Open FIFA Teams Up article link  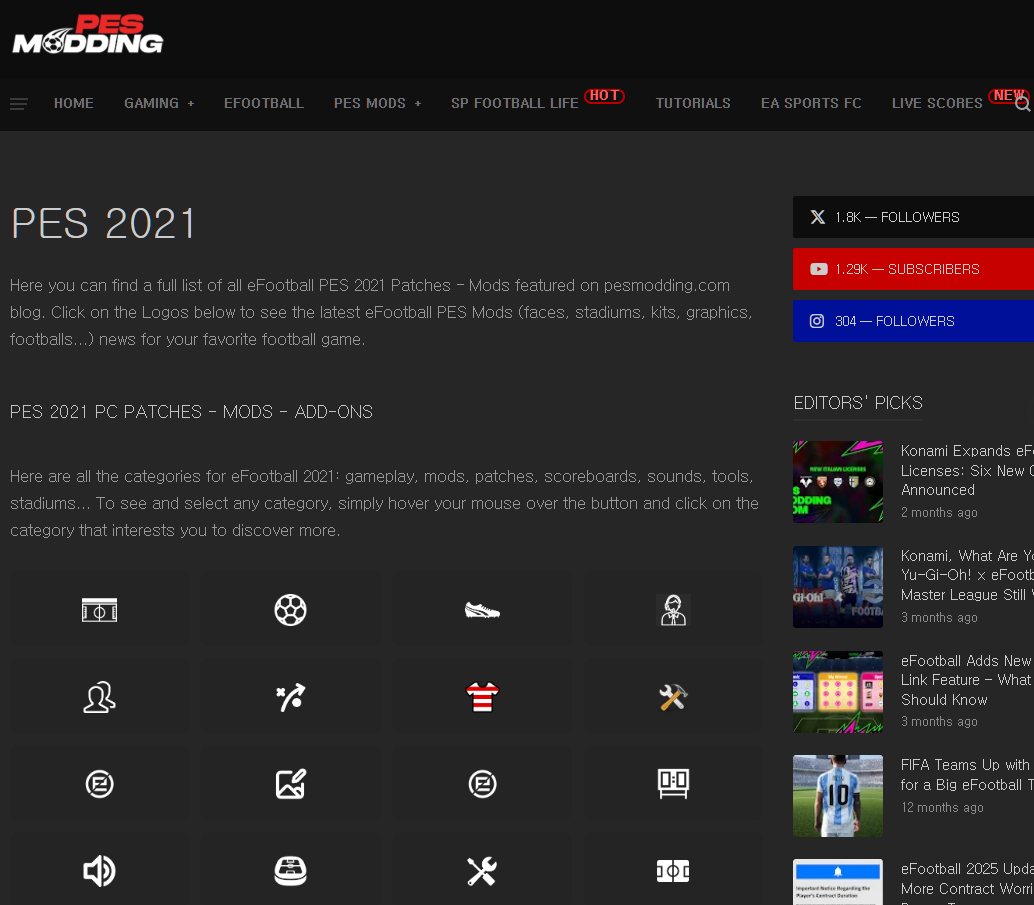pyautogui.click(x=967, y=775)
